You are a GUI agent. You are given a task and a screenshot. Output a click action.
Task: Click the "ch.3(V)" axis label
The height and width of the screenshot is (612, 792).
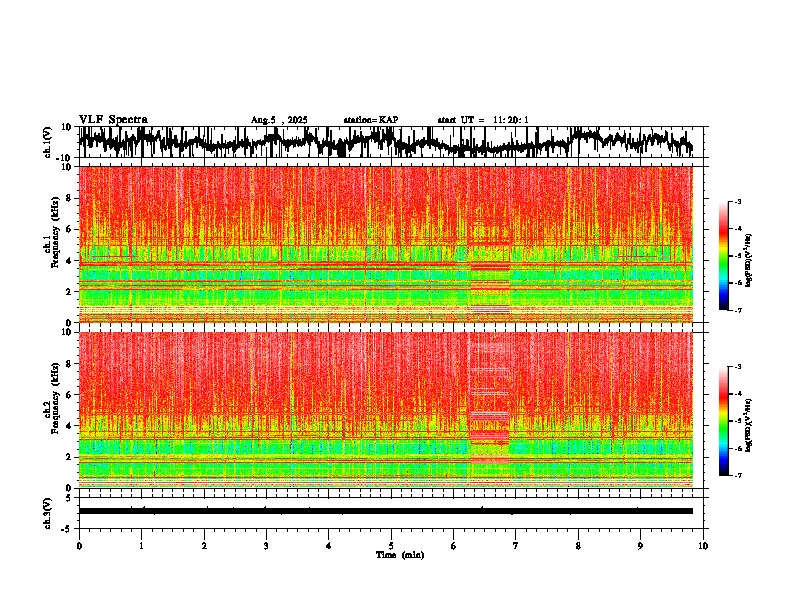point(48,513)
